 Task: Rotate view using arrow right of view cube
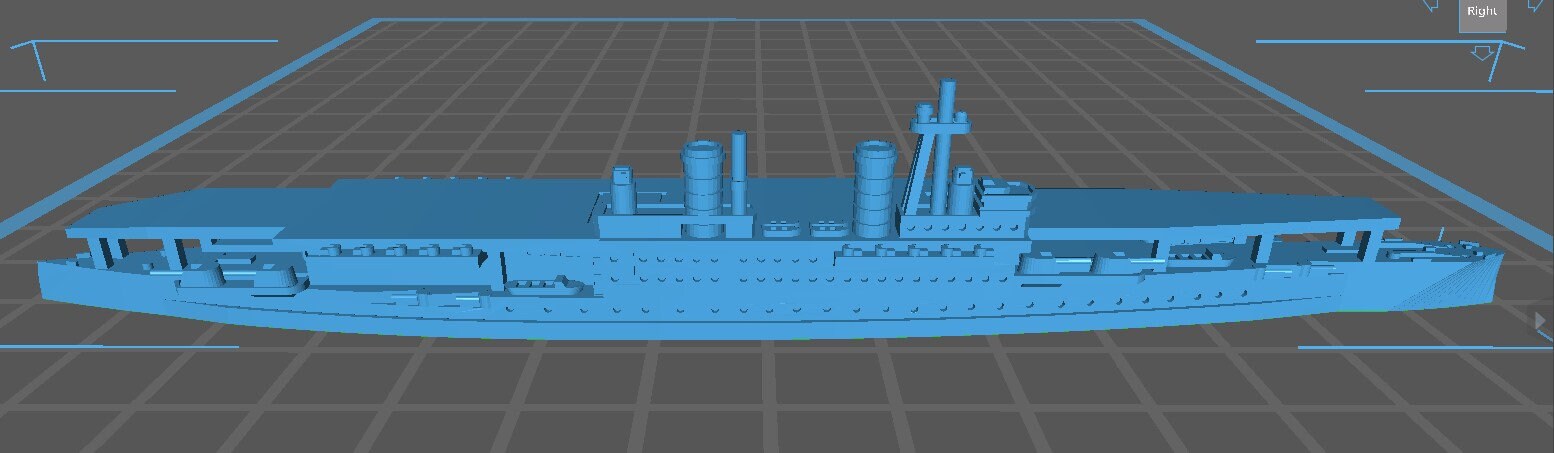[1535, 6]
